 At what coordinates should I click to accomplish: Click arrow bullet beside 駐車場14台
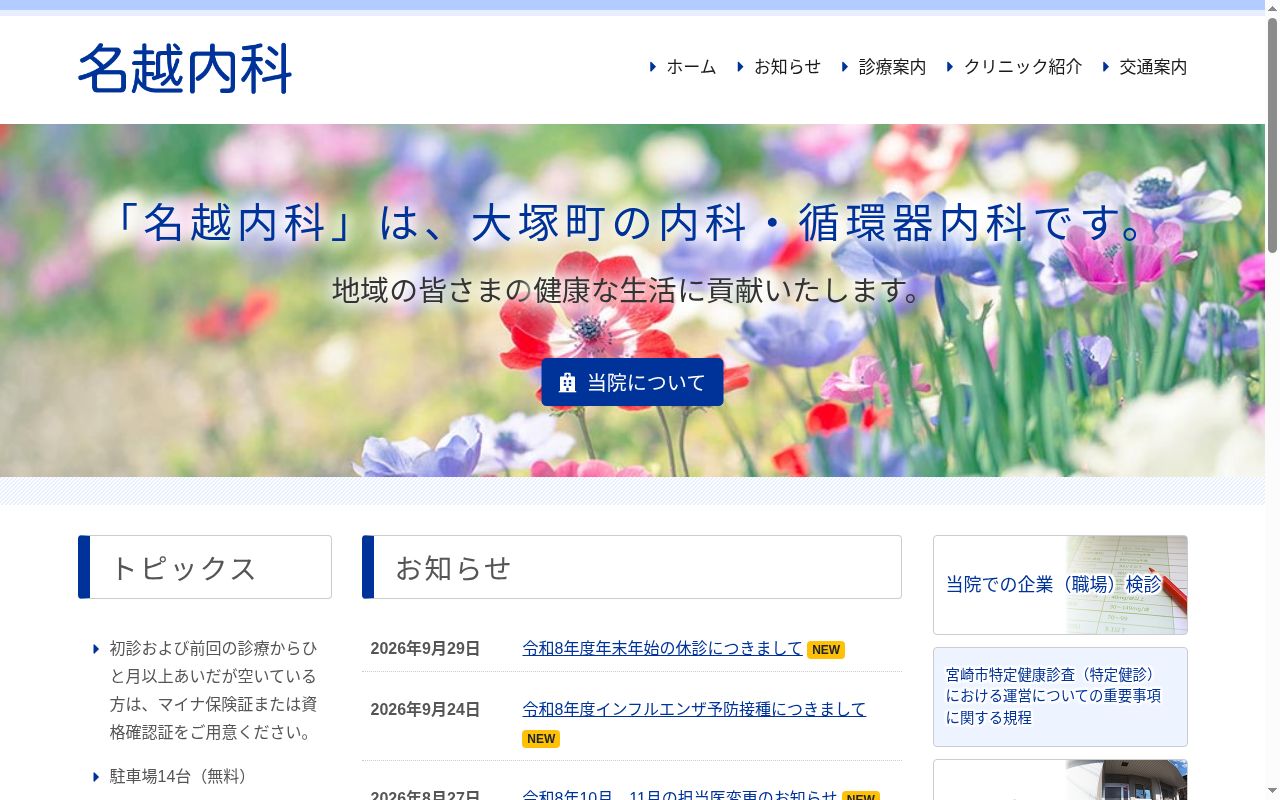[x=96, y=777]
